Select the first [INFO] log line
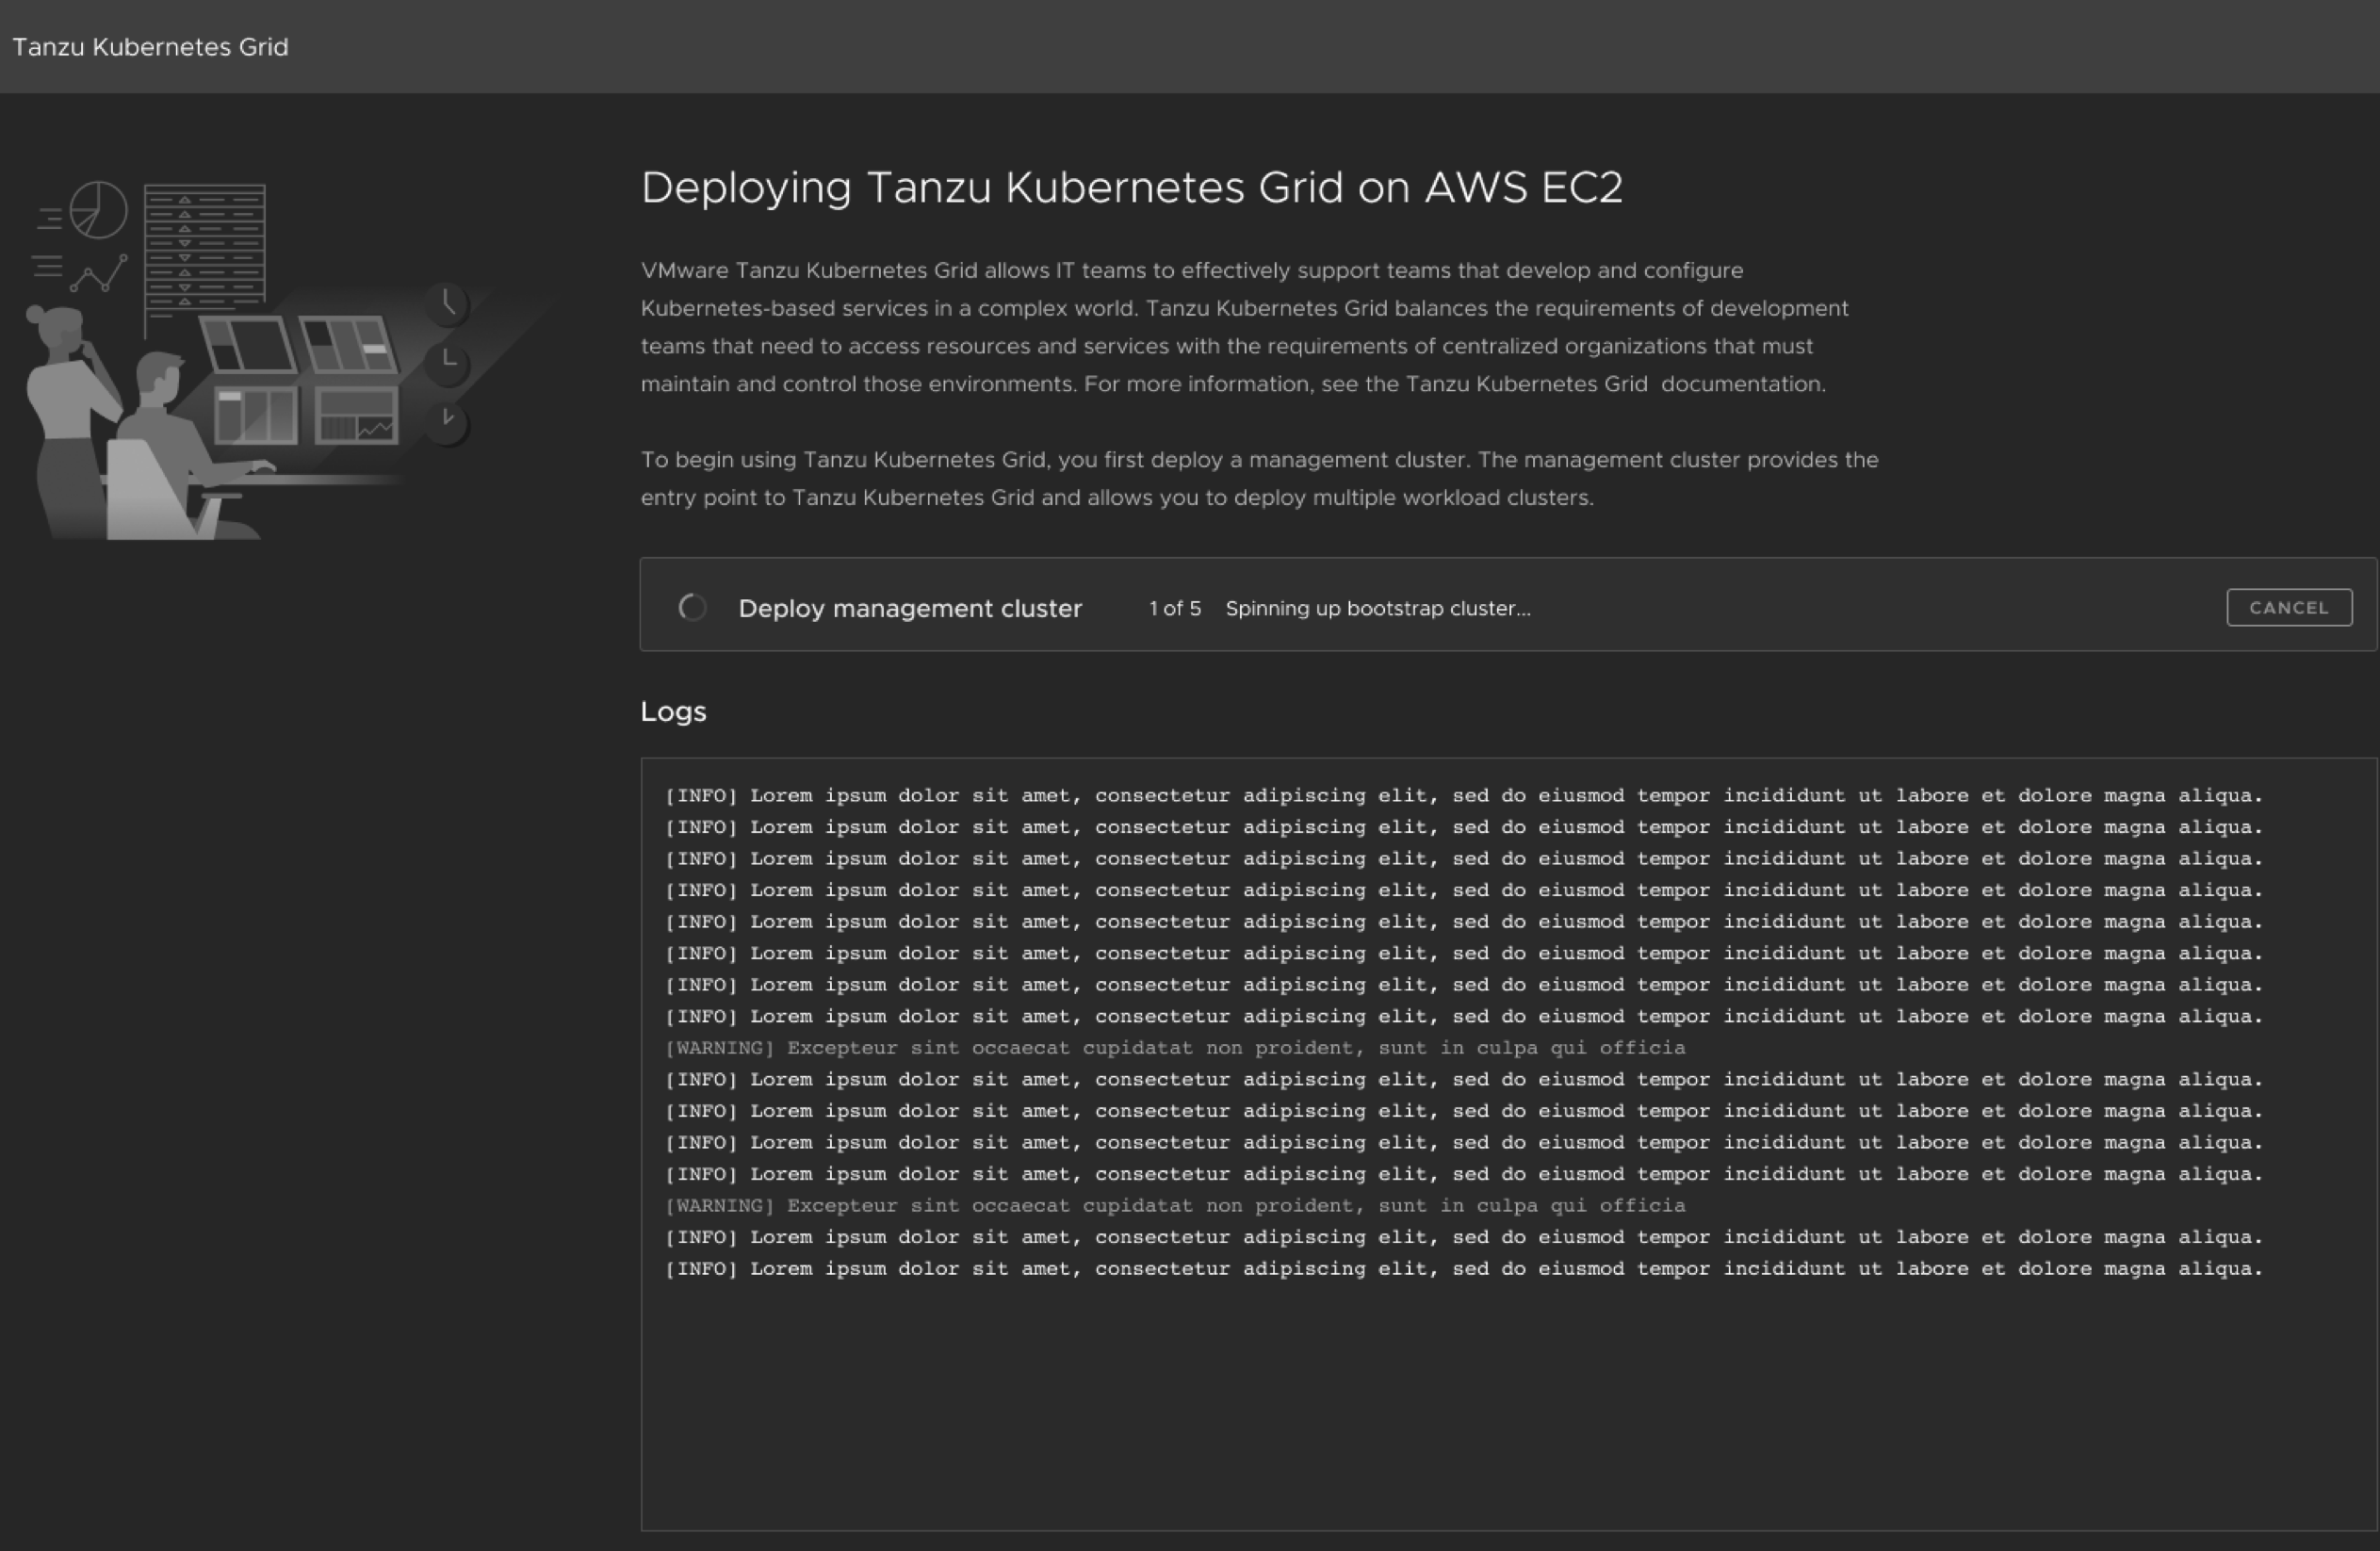The width and height of the screenshot is (2380, 1551). coord(1463,795)
